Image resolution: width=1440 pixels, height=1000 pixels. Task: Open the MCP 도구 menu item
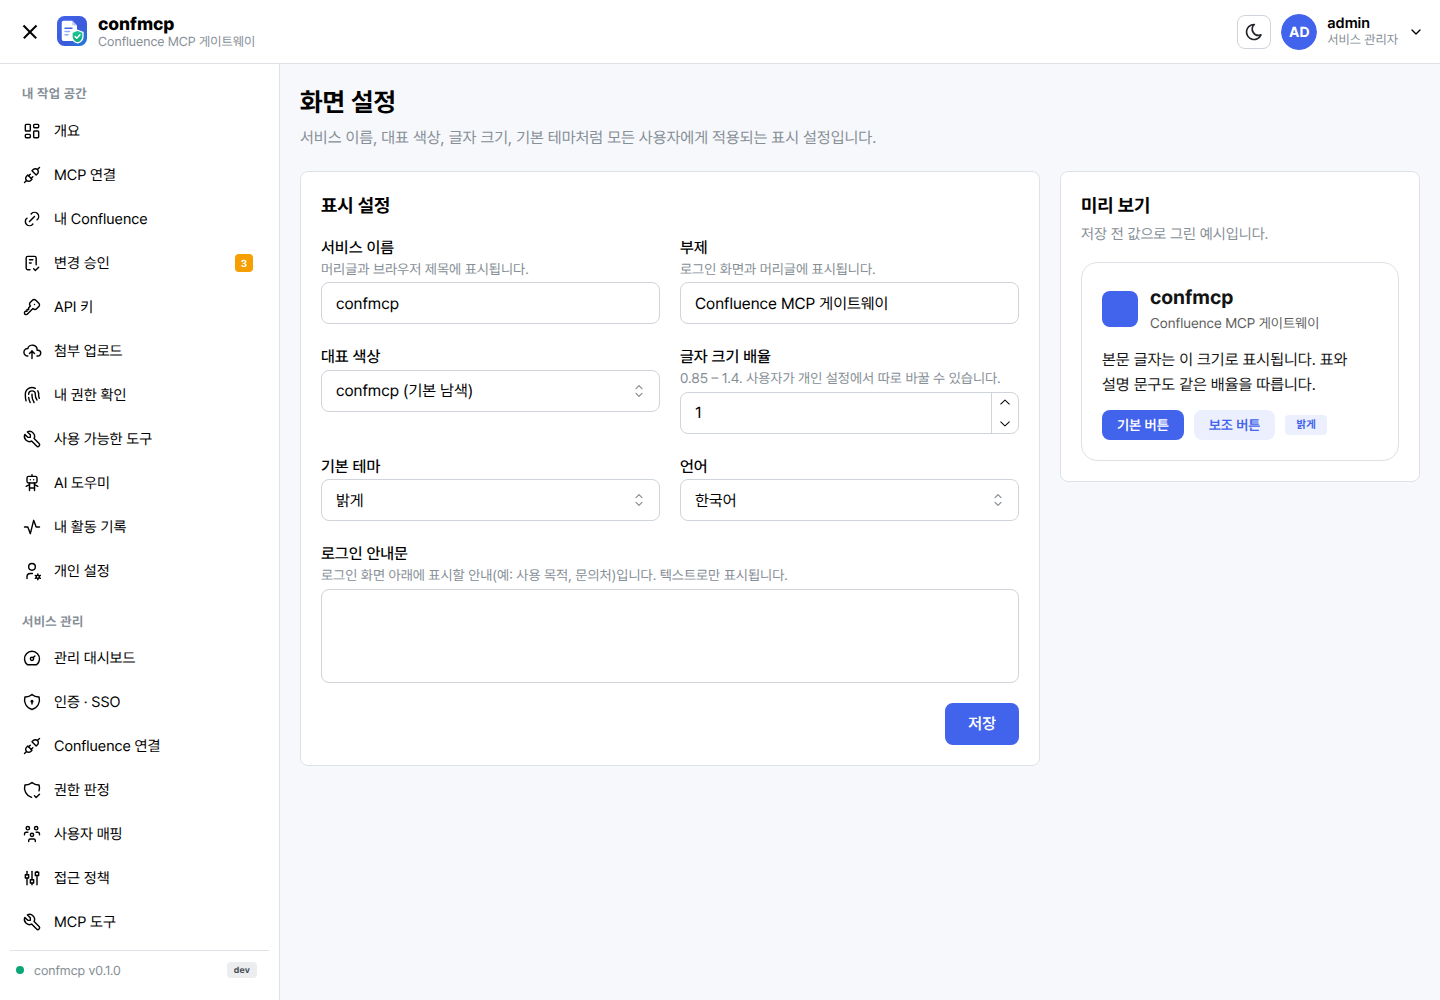pyautogui.click(x=139, y=922)
